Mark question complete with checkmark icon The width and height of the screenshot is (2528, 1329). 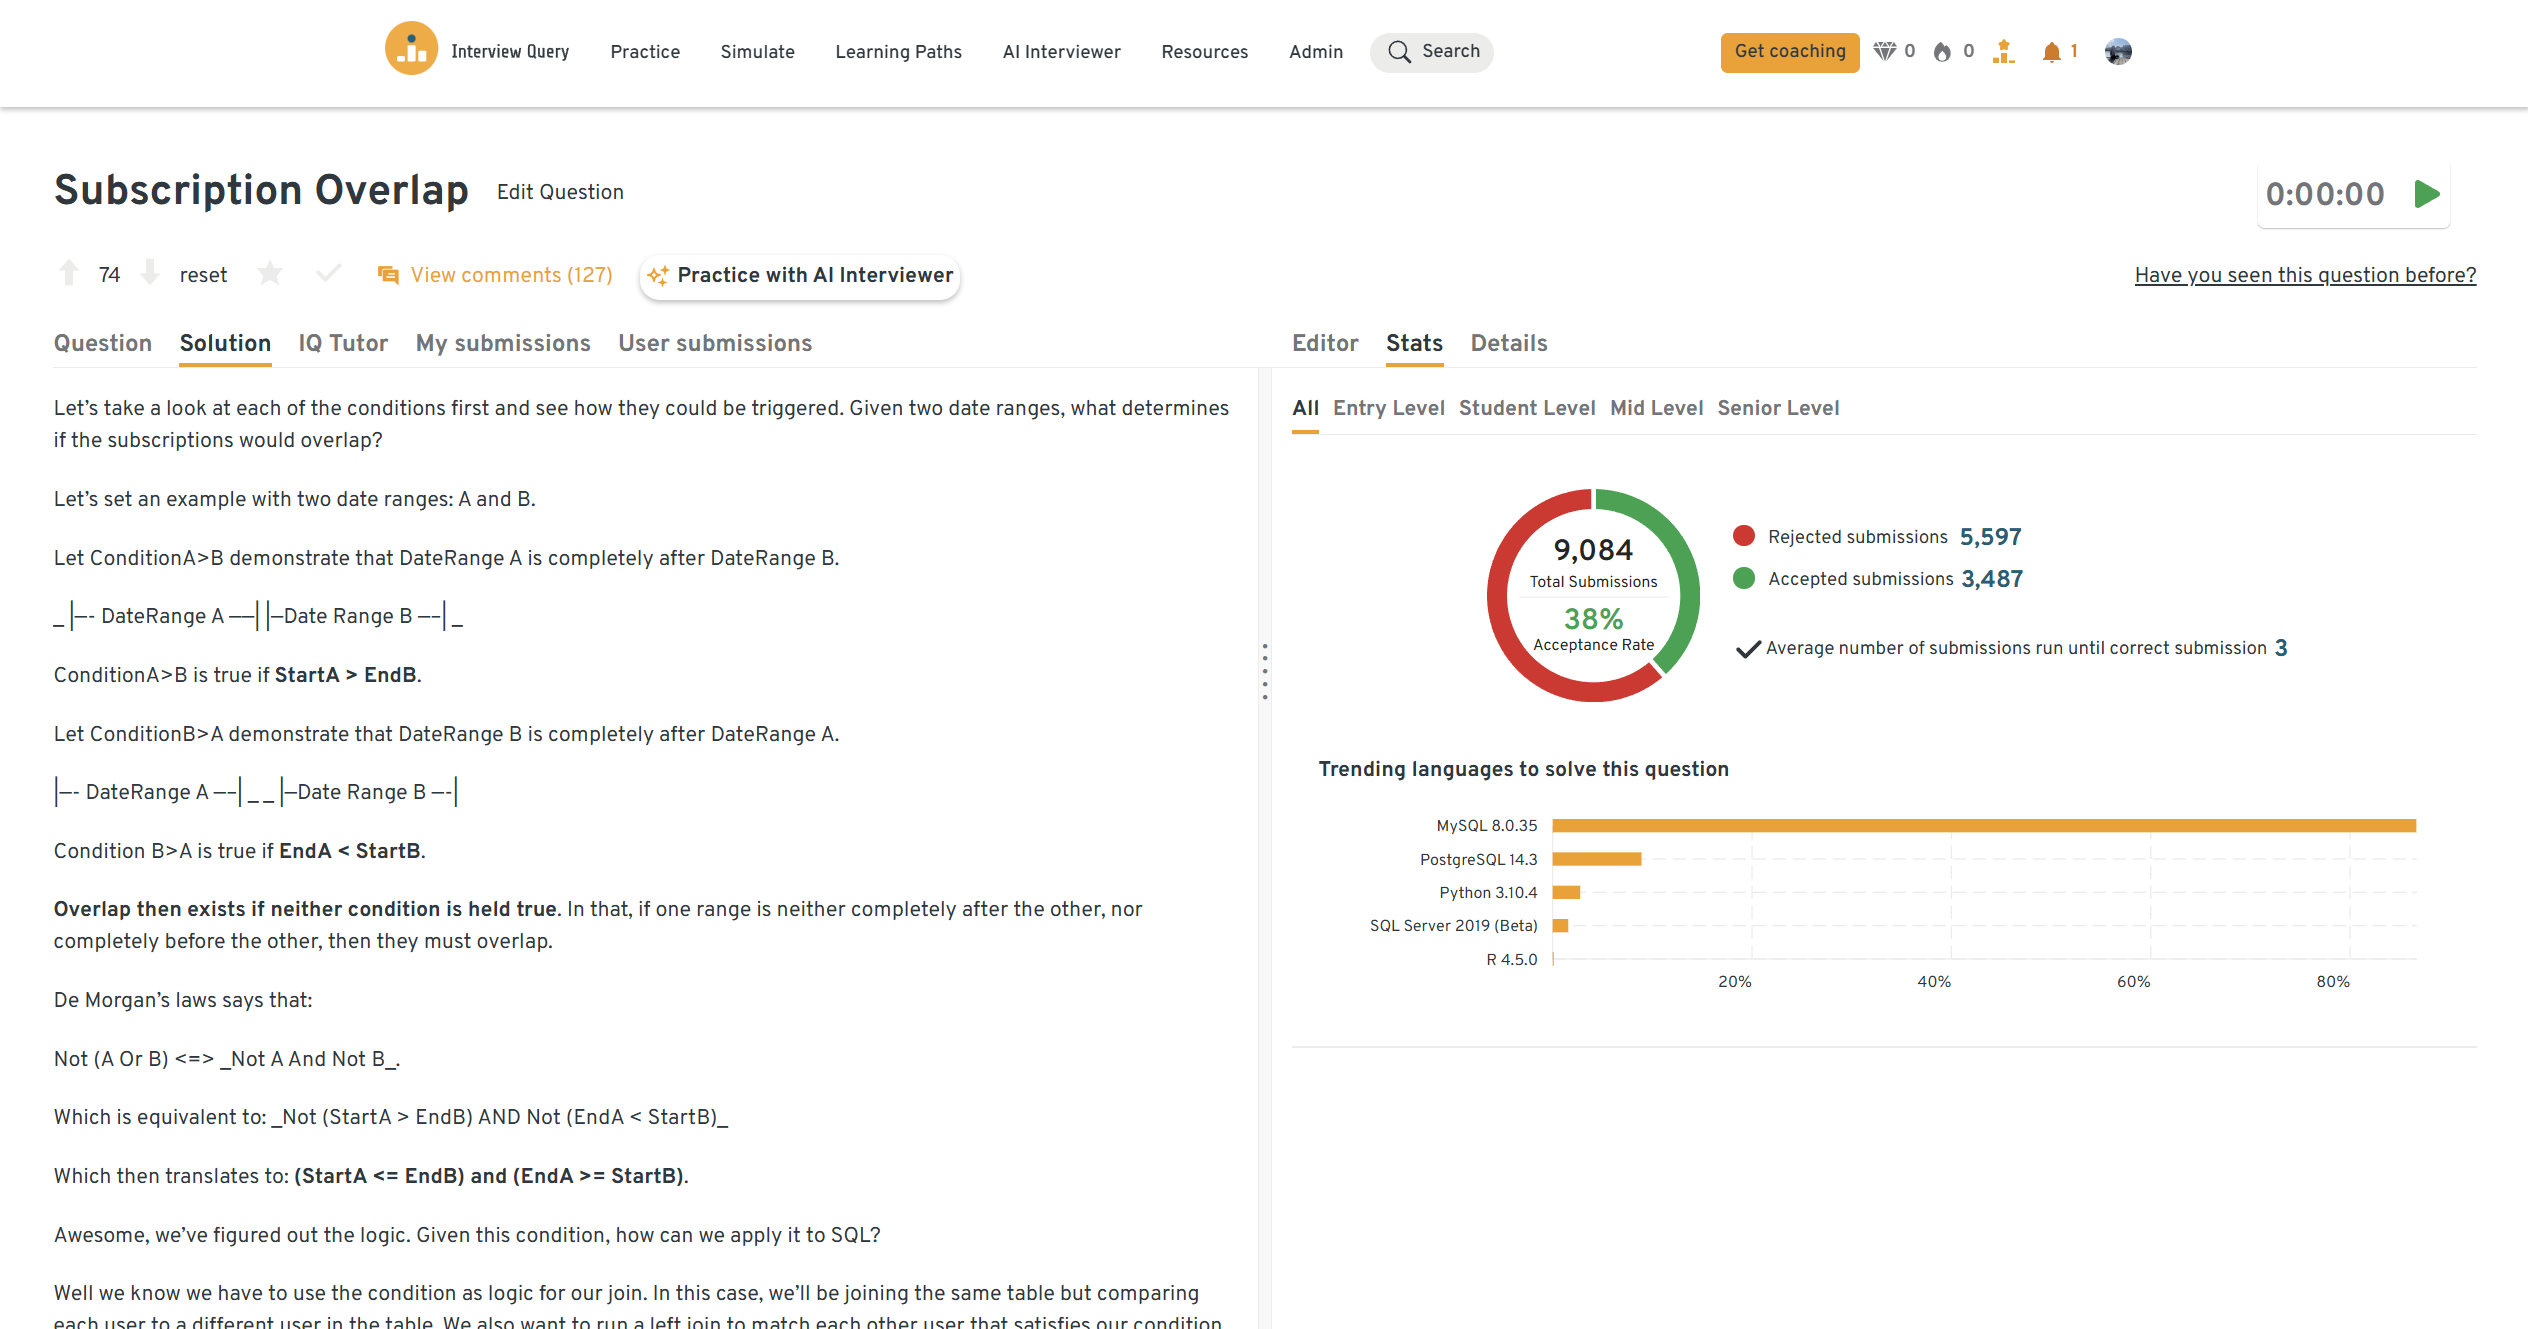328,273
